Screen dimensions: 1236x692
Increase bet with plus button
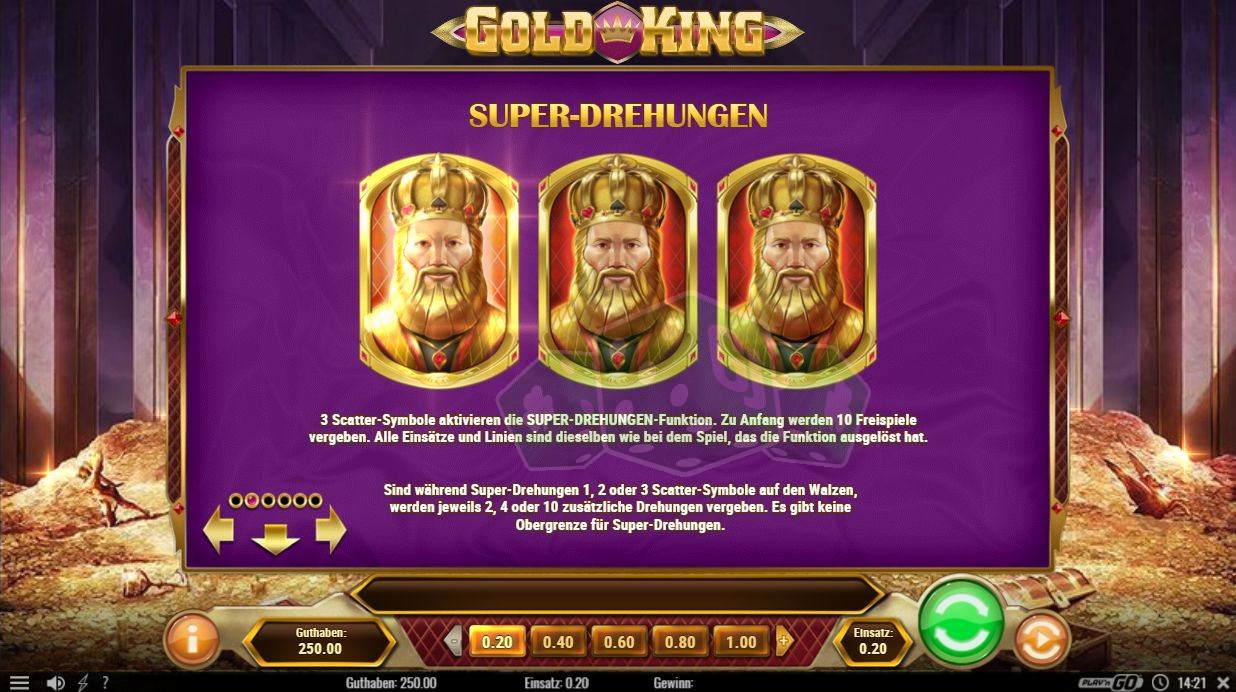[783, 641]
